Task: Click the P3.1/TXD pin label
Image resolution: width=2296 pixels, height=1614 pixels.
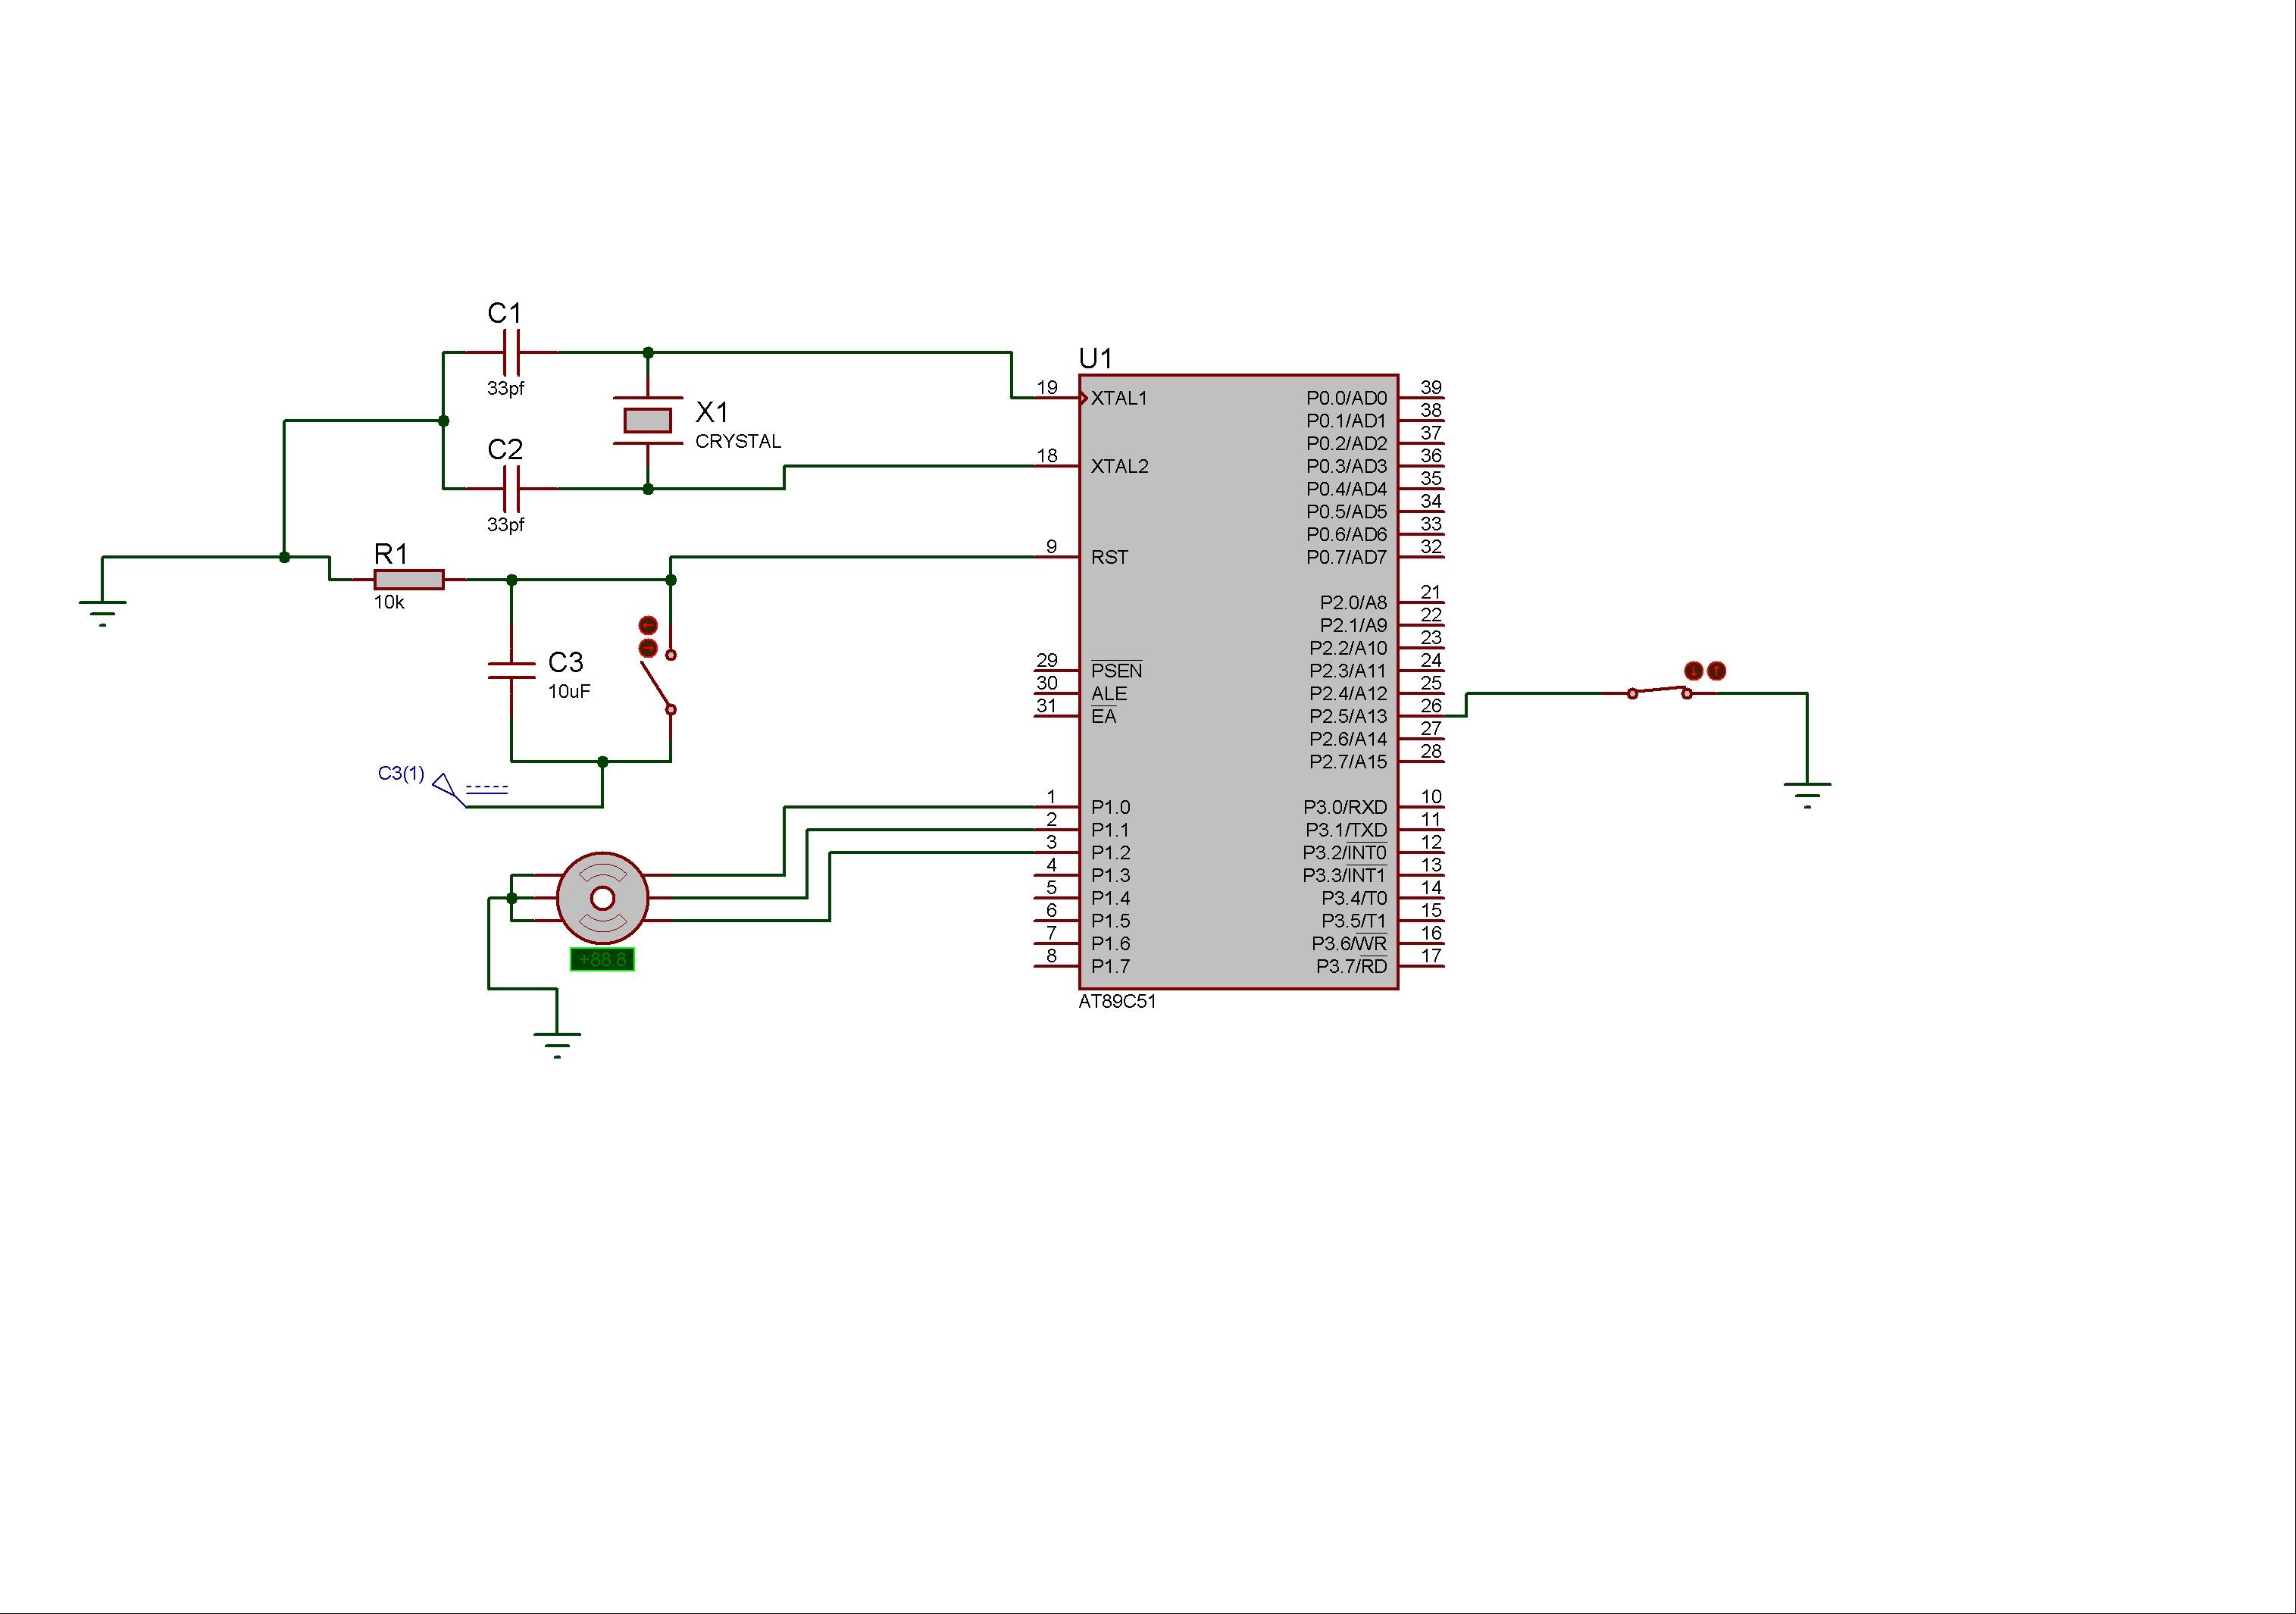Action: (x=1346, y=830)
